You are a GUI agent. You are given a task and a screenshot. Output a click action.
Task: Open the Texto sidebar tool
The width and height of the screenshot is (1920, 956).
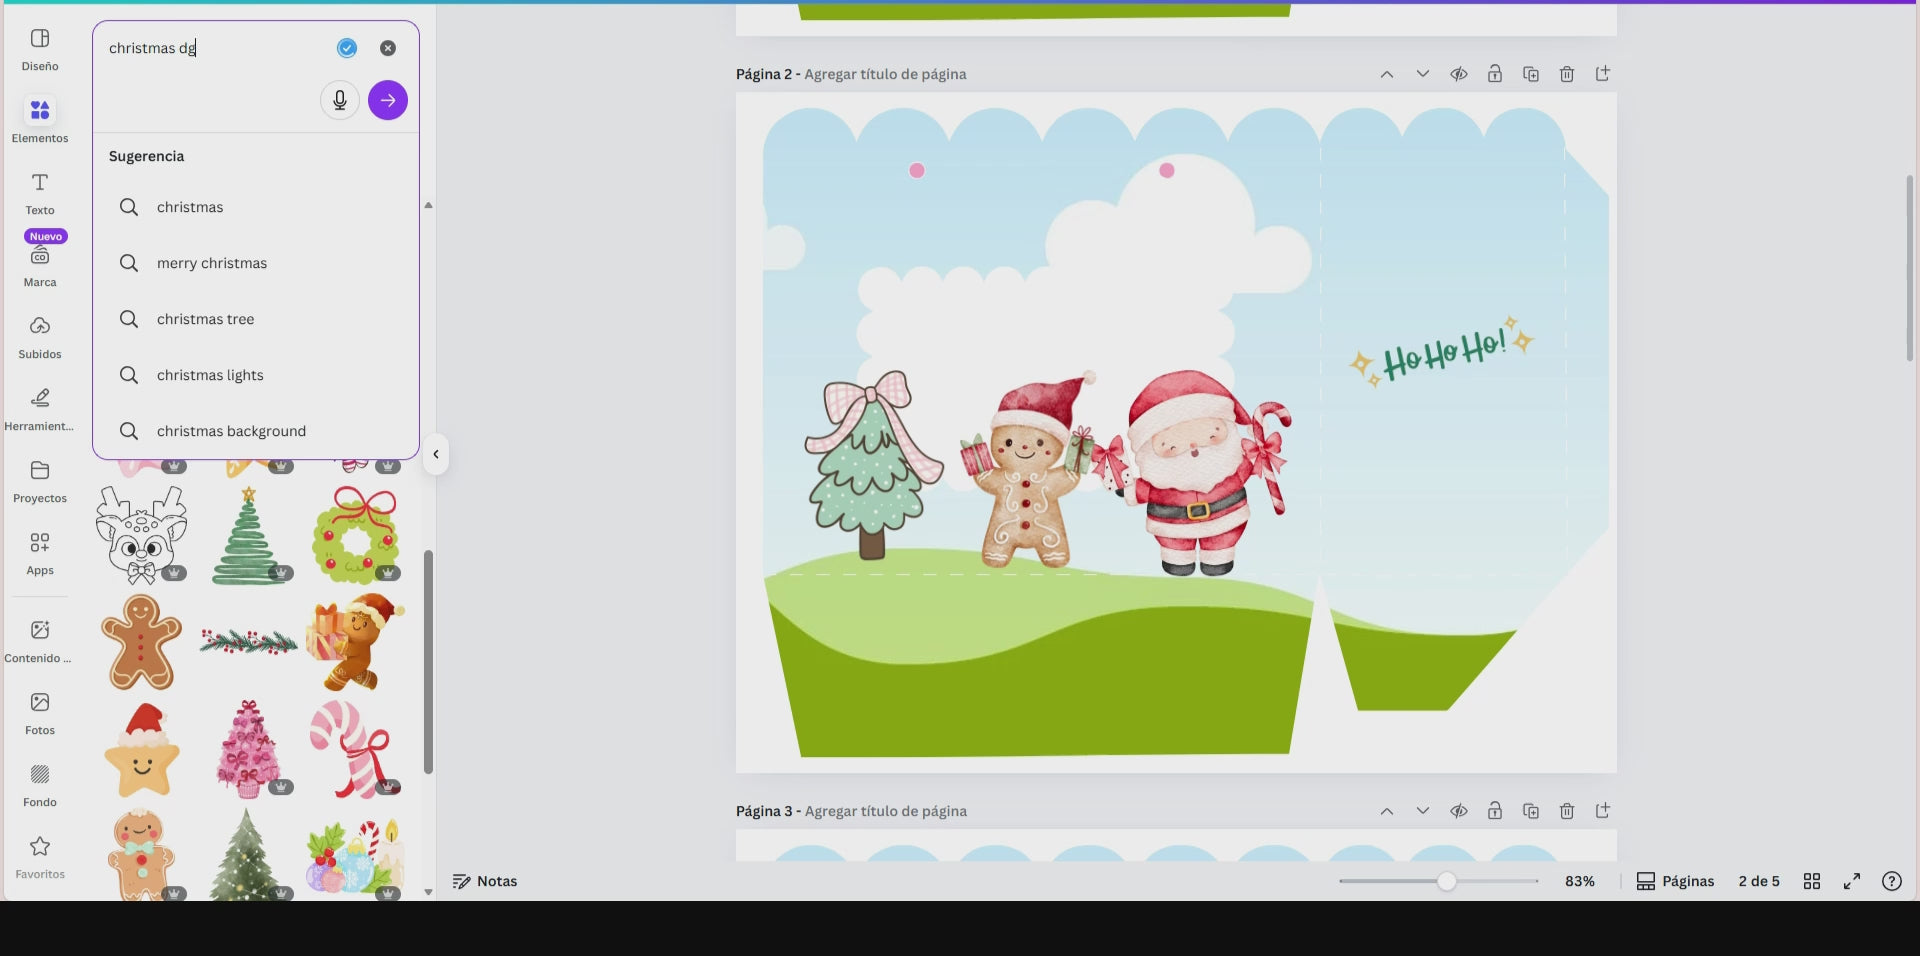click(40, 192)
